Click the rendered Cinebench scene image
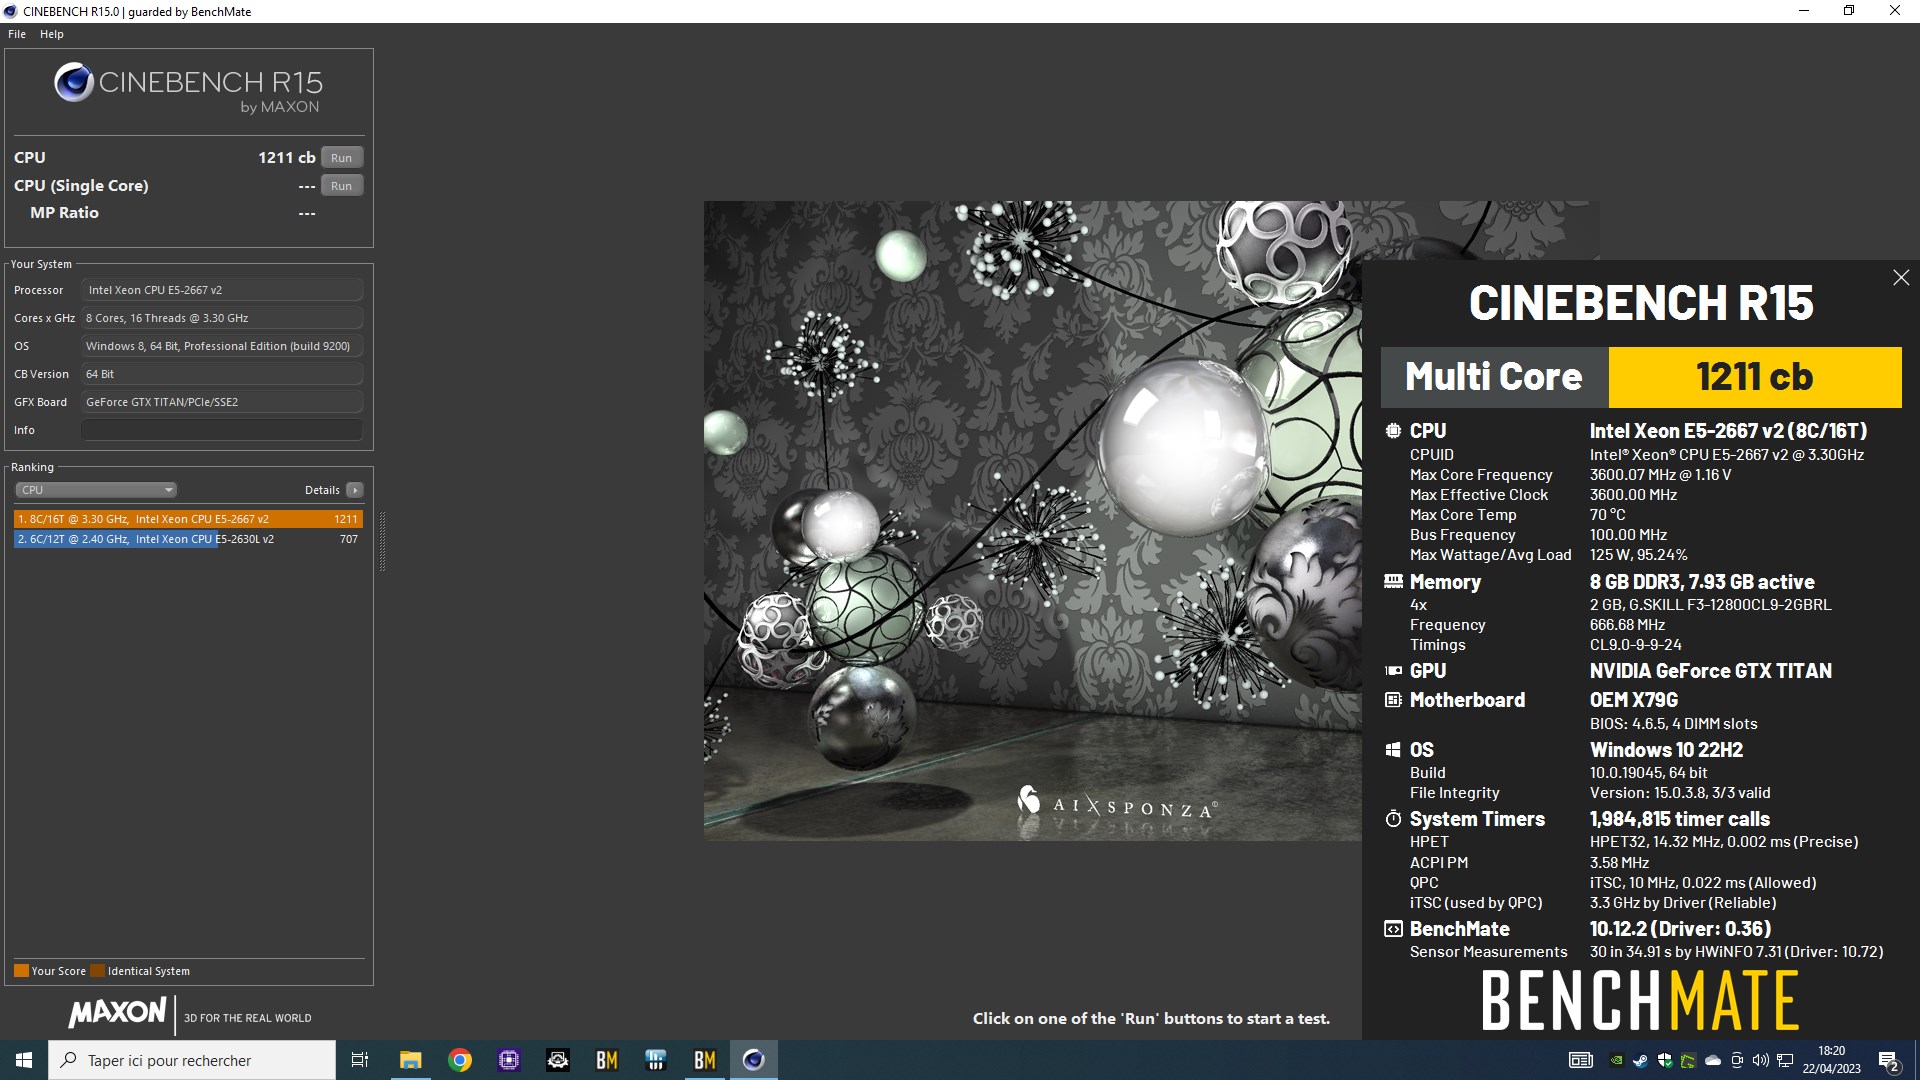The image size is (1920, 1080). pos(1032,520)
